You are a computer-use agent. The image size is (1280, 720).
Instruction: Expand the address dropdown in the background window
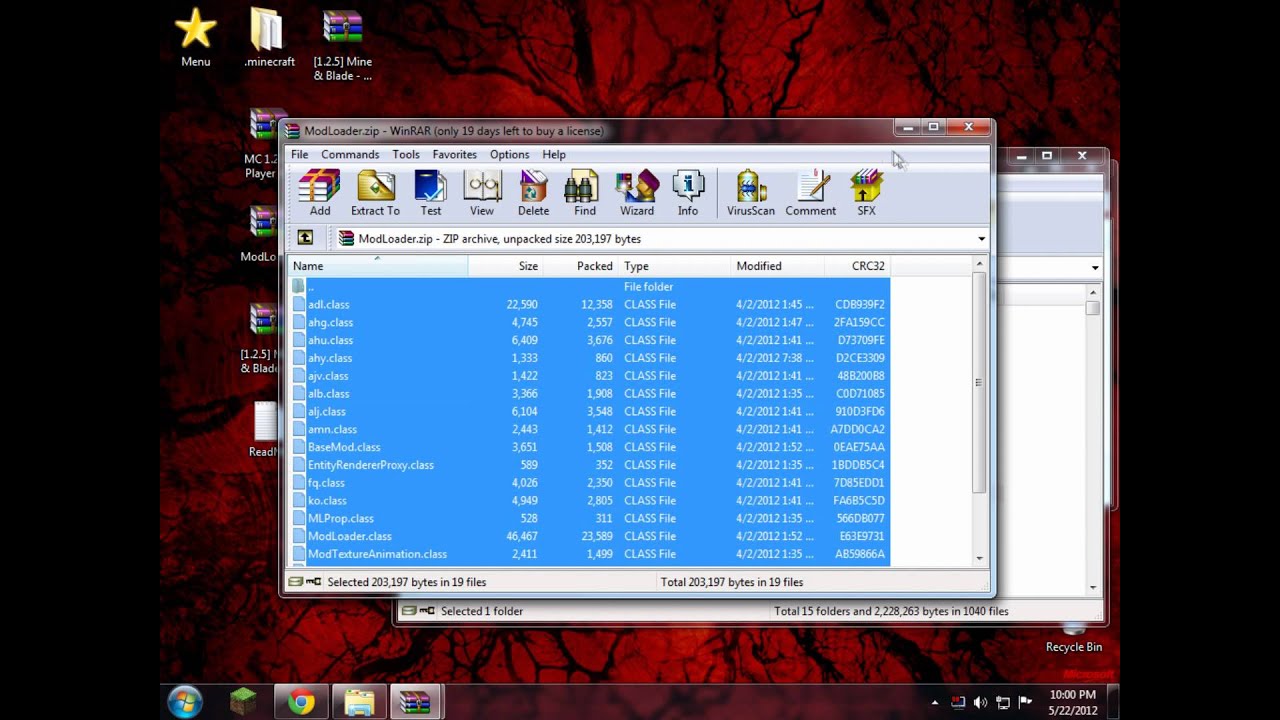tap(1095, 267)
